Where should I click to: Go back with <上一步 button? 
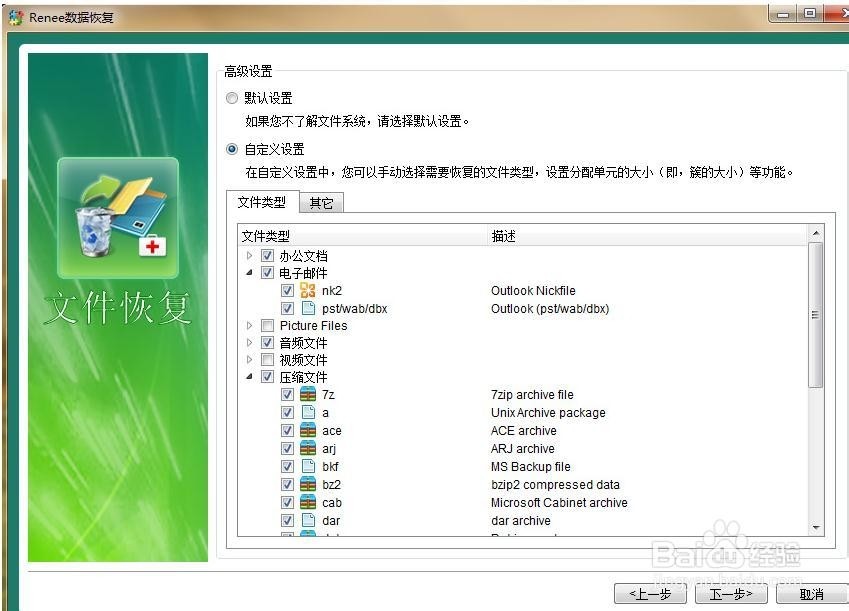650,594
